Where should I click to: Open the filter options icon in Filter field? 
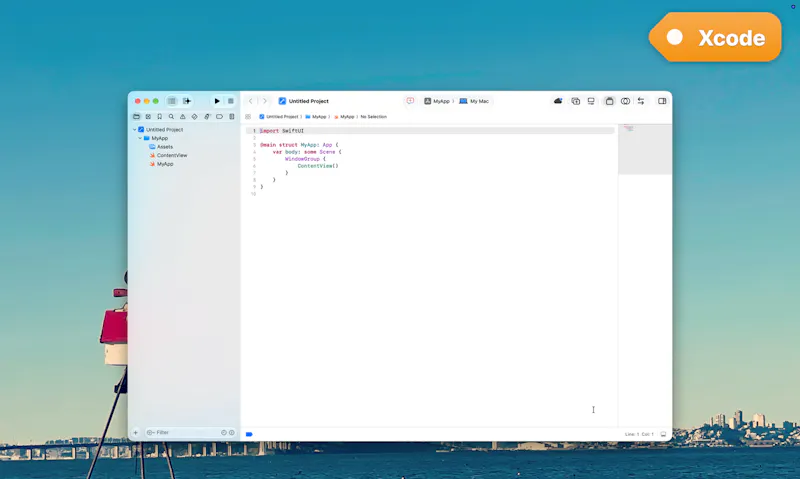[151, 433]
